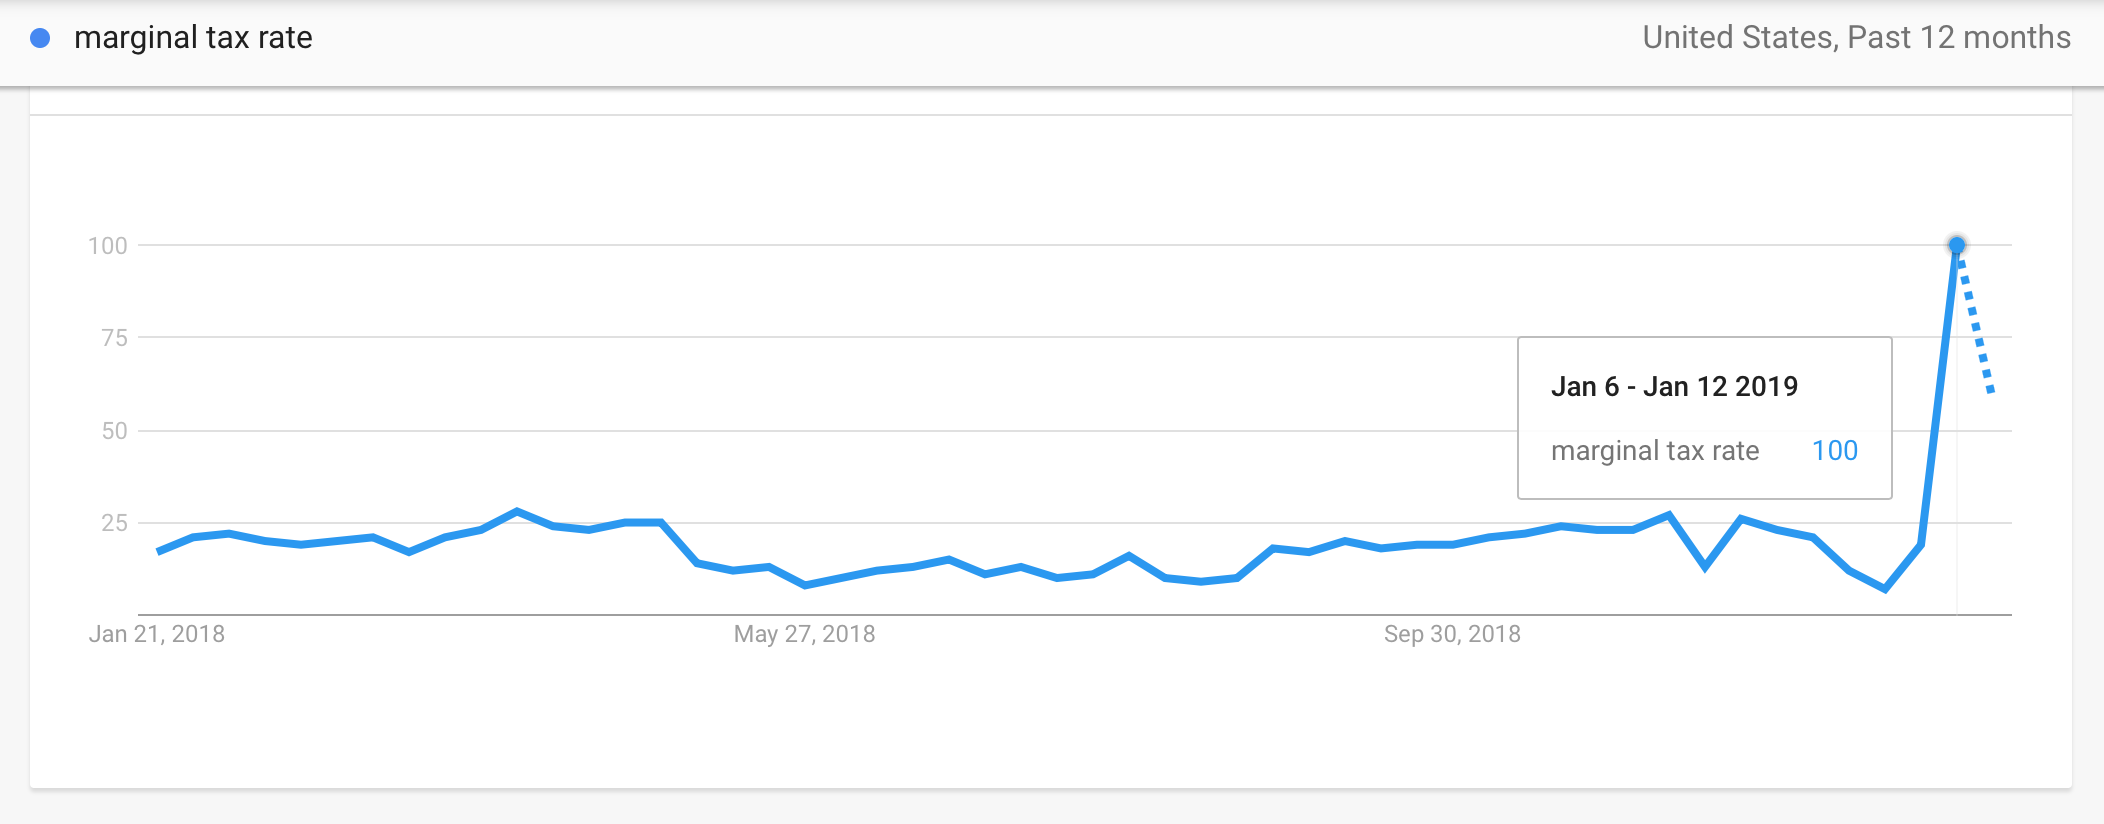2104x824 pixels.
Task: Click the trend line's starting point at Jan 21, 2018
Action: 158,552
